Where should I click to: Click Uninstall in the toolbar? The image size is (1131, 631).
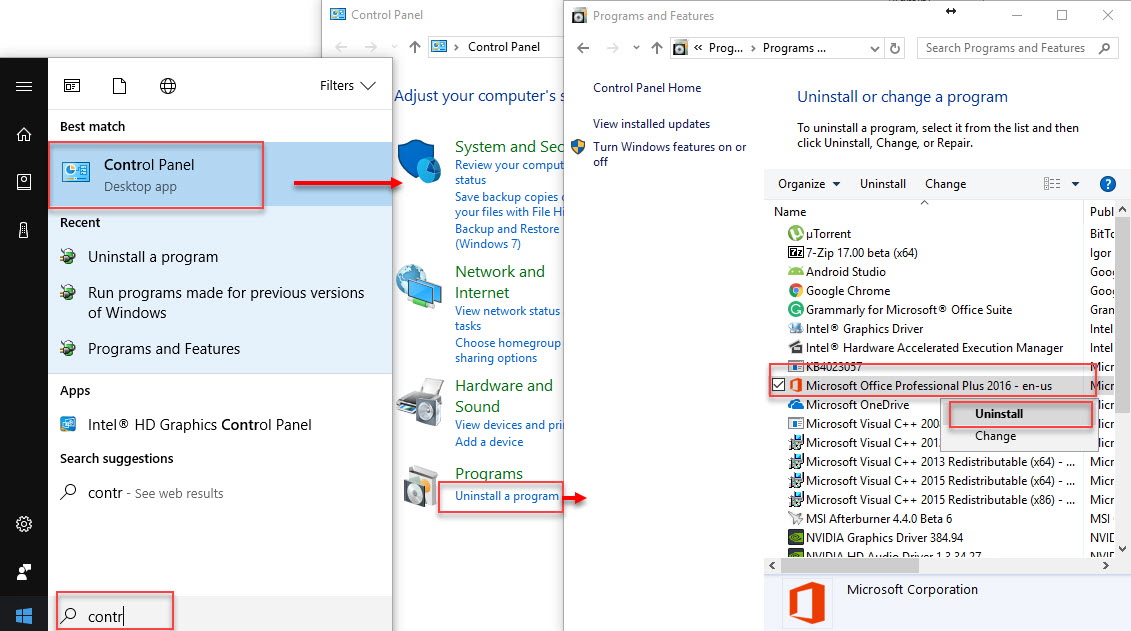[883, 184]
